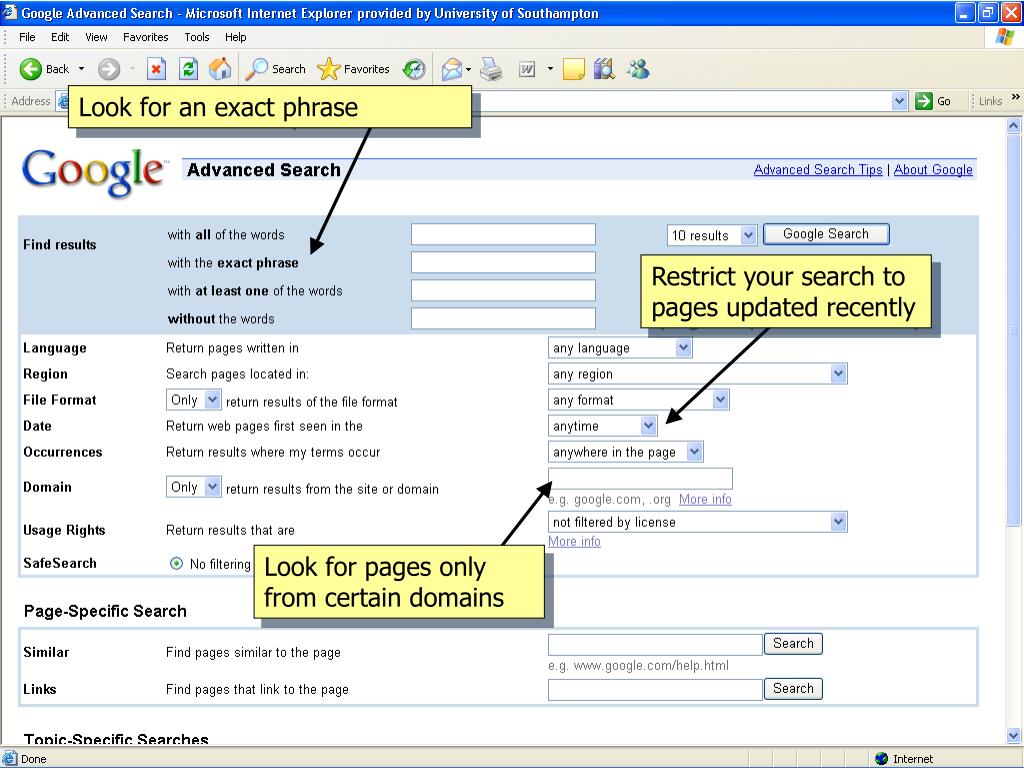Click scrollbar up arrow
The image size is (1024, 768).
(1014, 125)
